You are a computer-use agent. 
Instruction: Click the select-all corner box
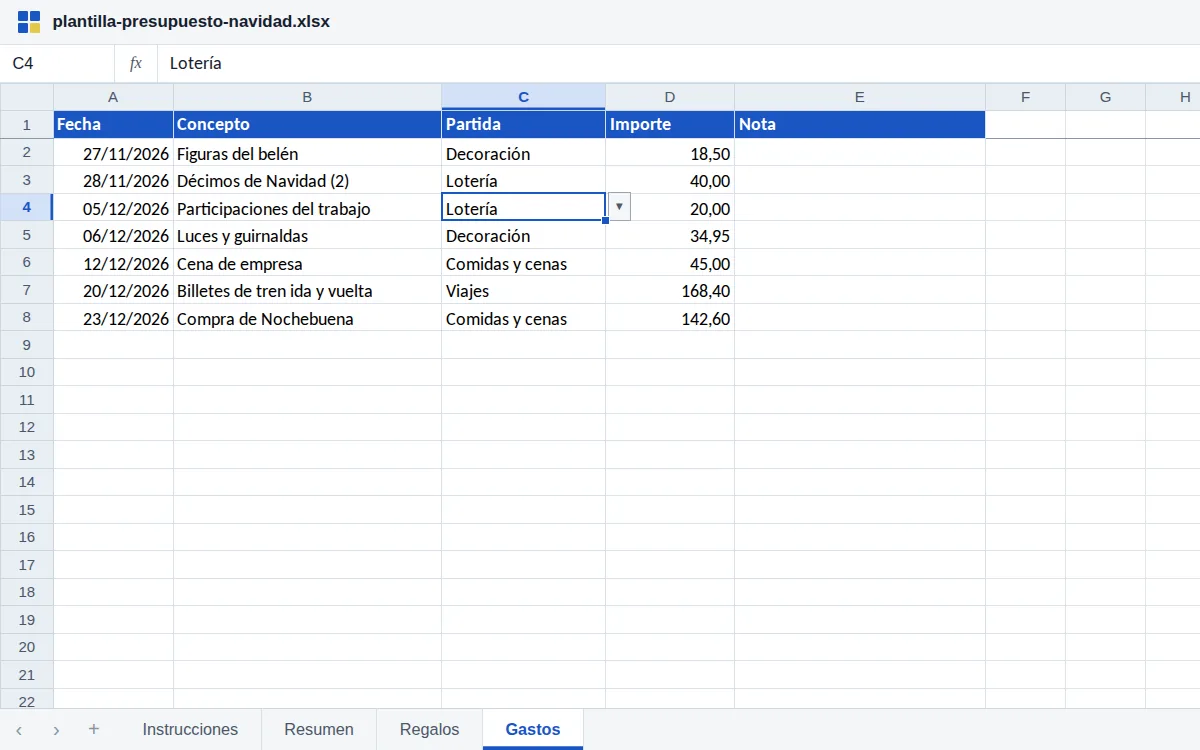point(26,97)
